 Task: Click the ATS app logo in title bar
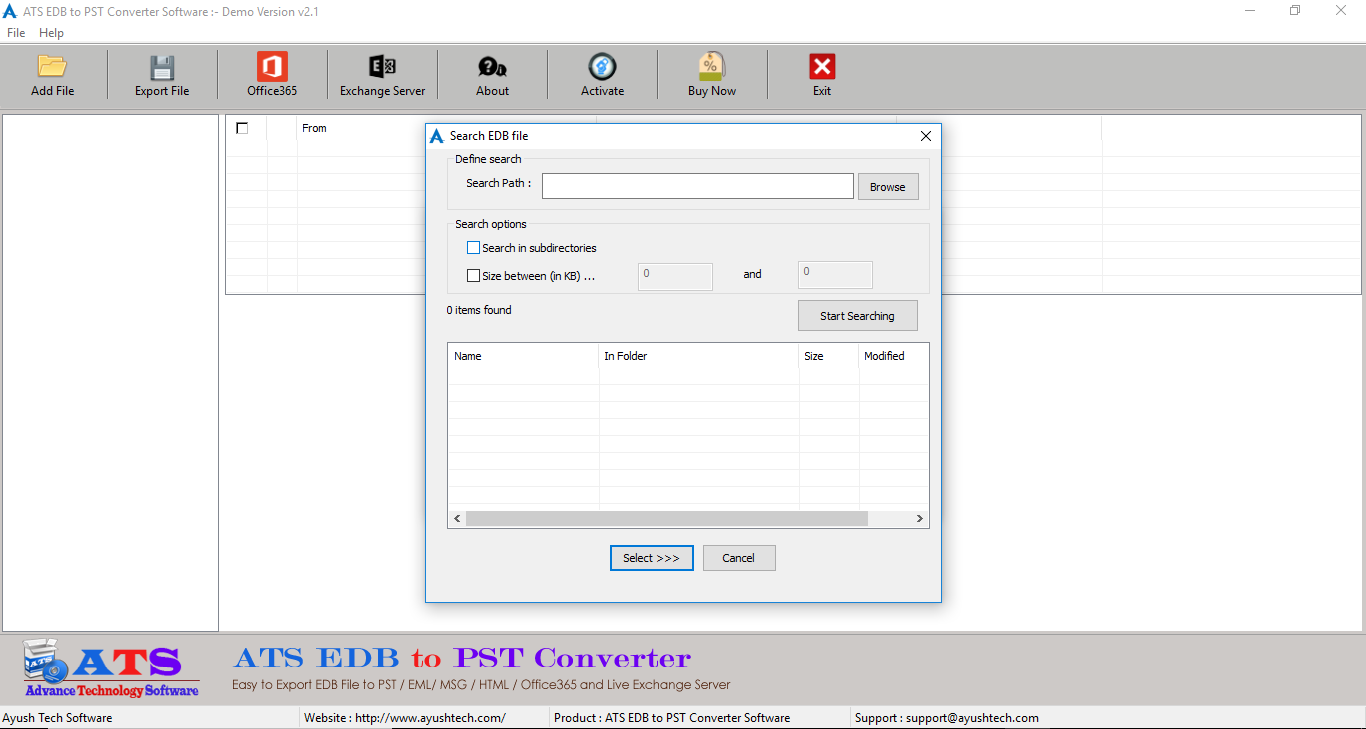click(x=10, y=12)
